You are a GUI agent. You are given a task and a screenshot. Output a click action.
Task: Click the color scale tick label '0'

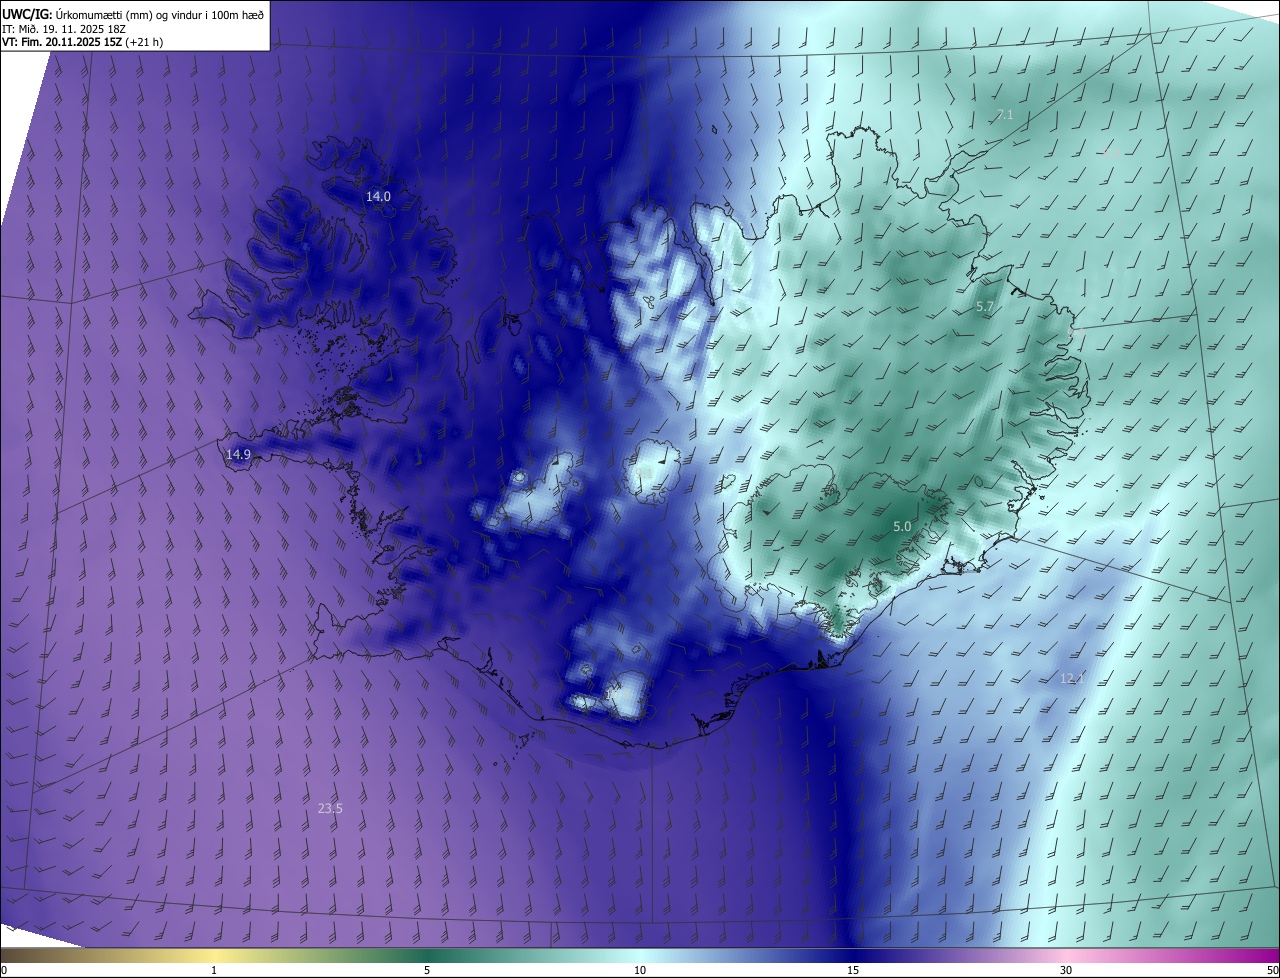(3, 970)
